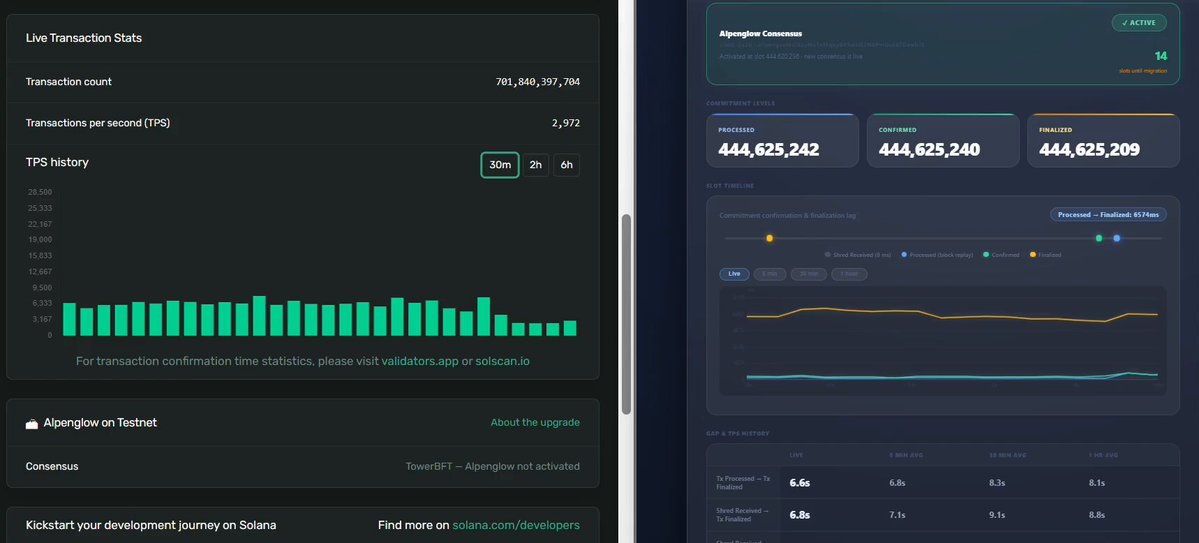Click the 8.3s table value
Screen dimensions: 1199x543
[x=997, y=483]
